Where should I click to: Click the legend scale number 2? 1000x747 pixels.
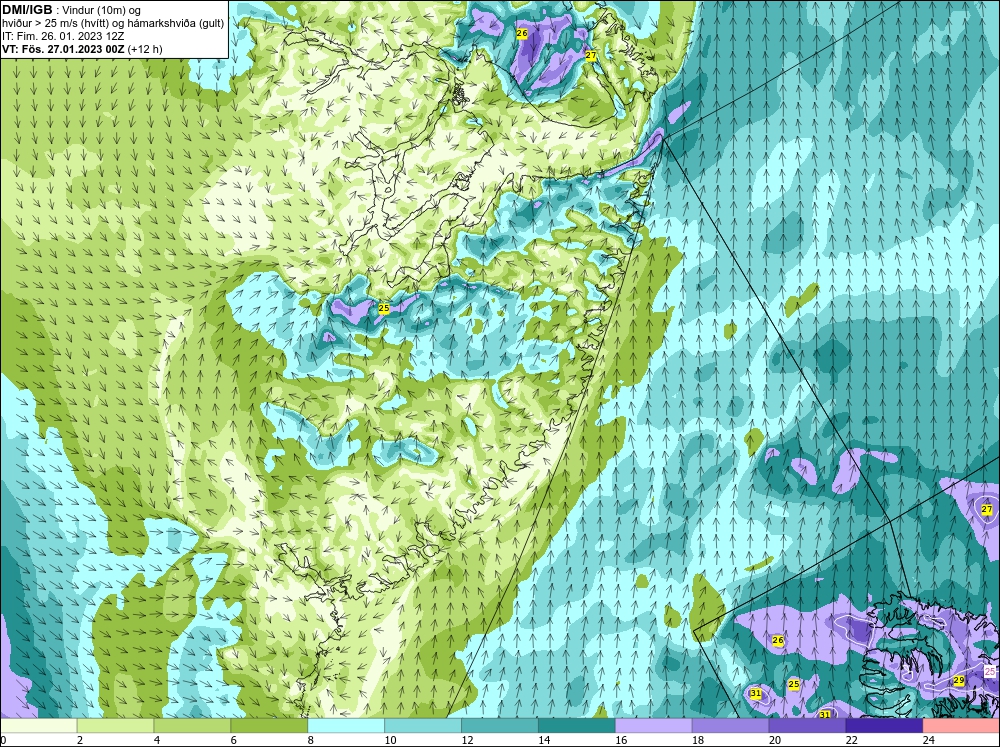pyautogui.click(x=80, y=740)
